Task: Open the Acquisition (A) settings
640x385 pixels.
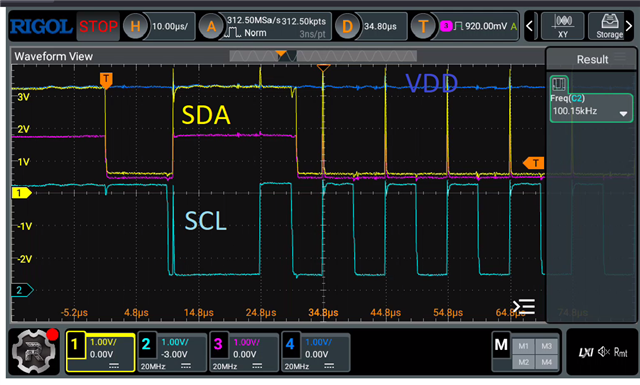Action: (211, 27)
